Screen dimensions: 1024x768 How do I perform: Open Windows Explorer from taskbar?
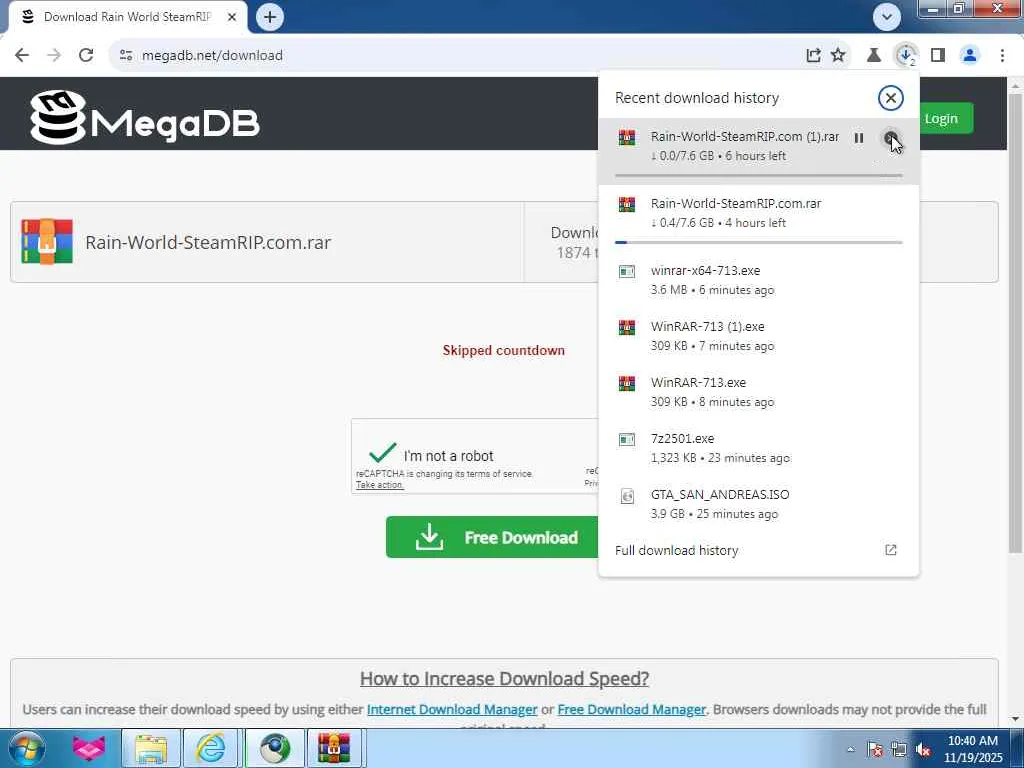click(151, 748)
